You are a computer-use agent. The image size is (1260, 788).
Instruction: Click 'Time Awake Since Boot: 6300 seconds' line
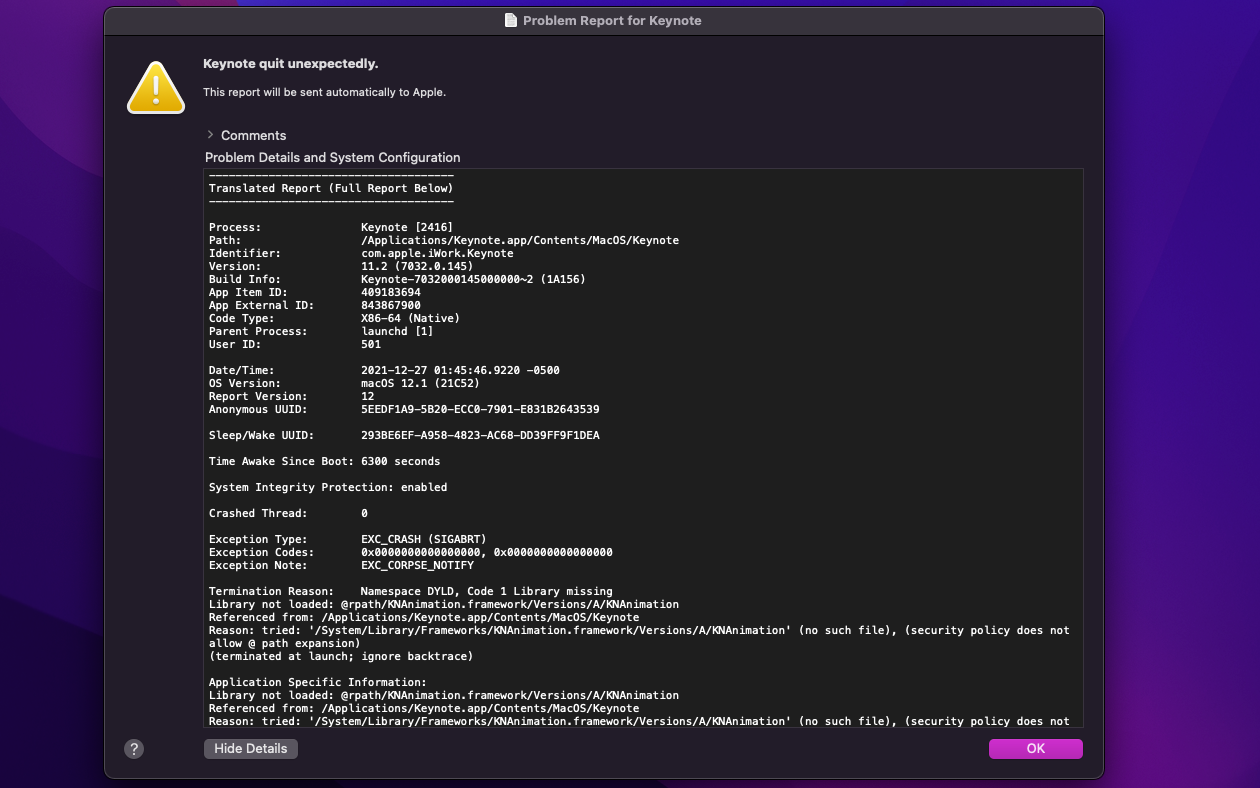click(x=324, y=461)
